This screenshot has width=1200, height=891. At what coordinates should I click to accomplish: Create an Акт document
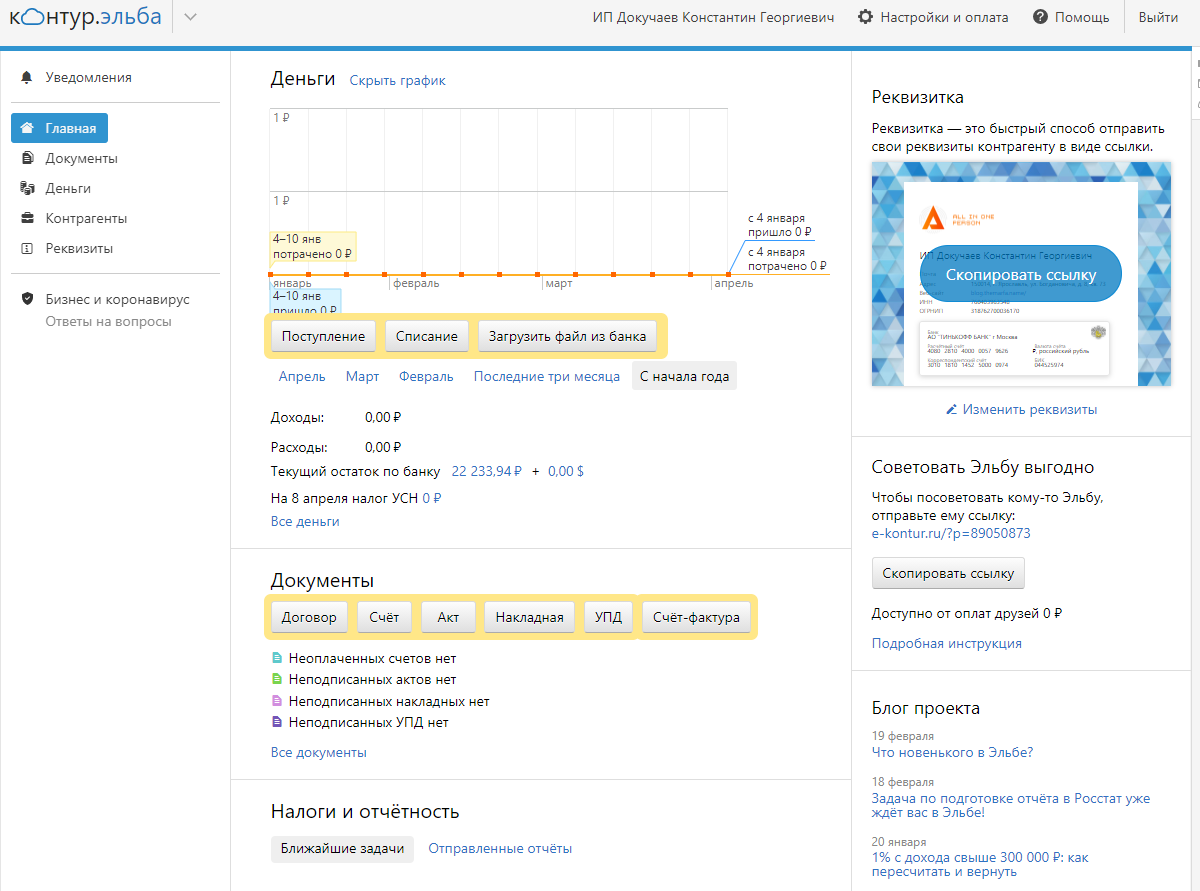[x=448, y=617]
